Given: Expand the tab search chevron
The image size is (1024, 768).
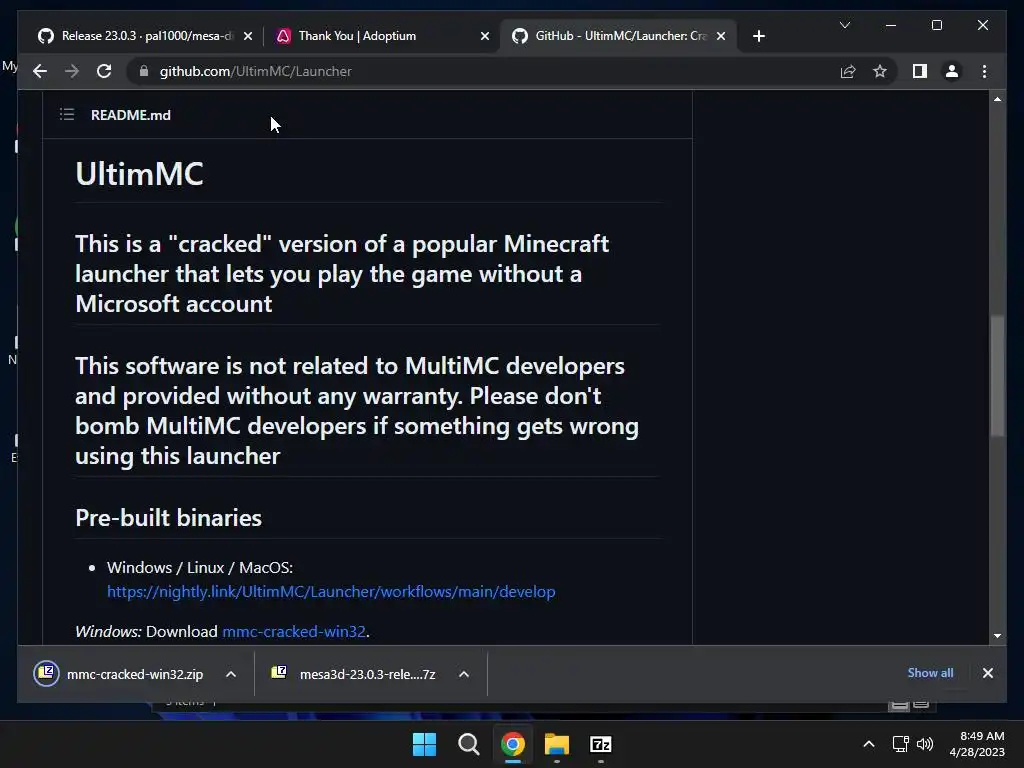Looking at the screenshot, I should (844, 25).
